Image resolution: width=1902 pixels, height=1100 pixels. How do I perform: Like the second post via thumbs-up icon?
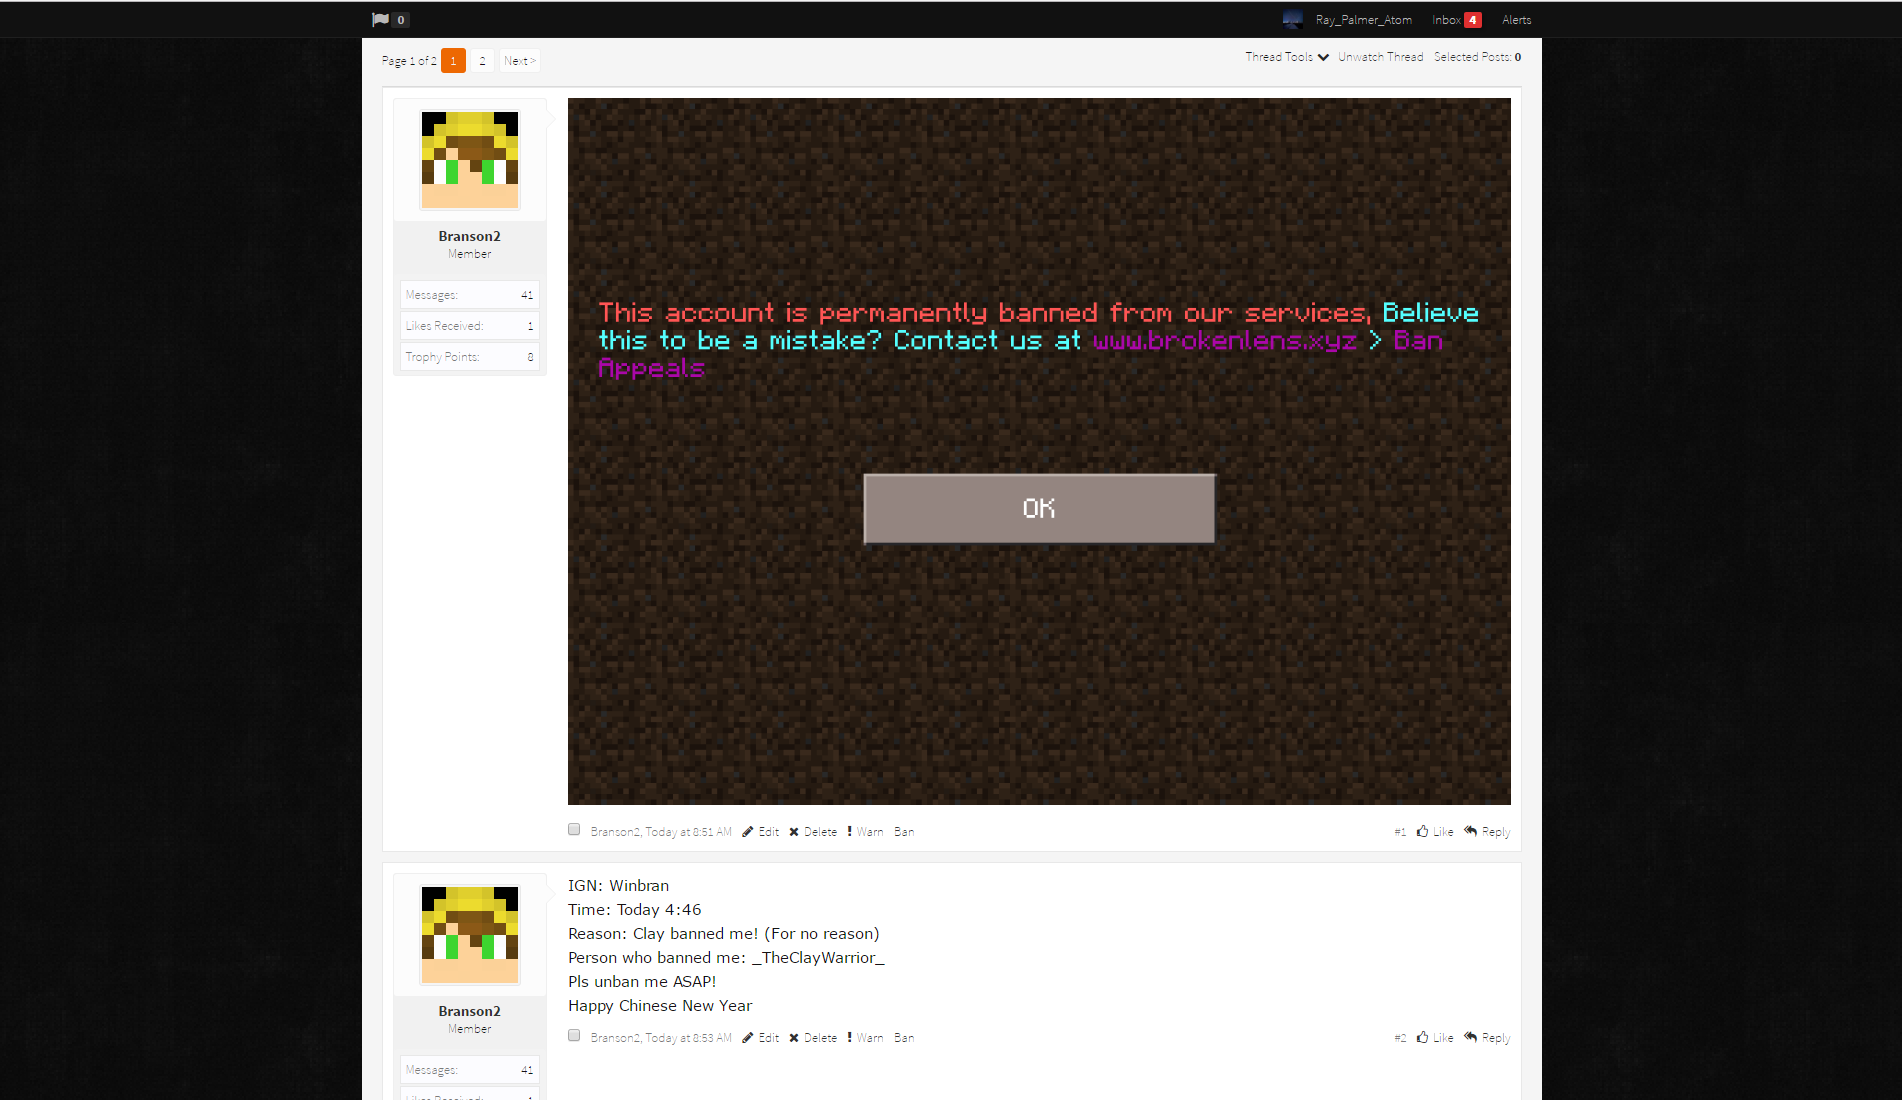(x=1422, y=1037)
